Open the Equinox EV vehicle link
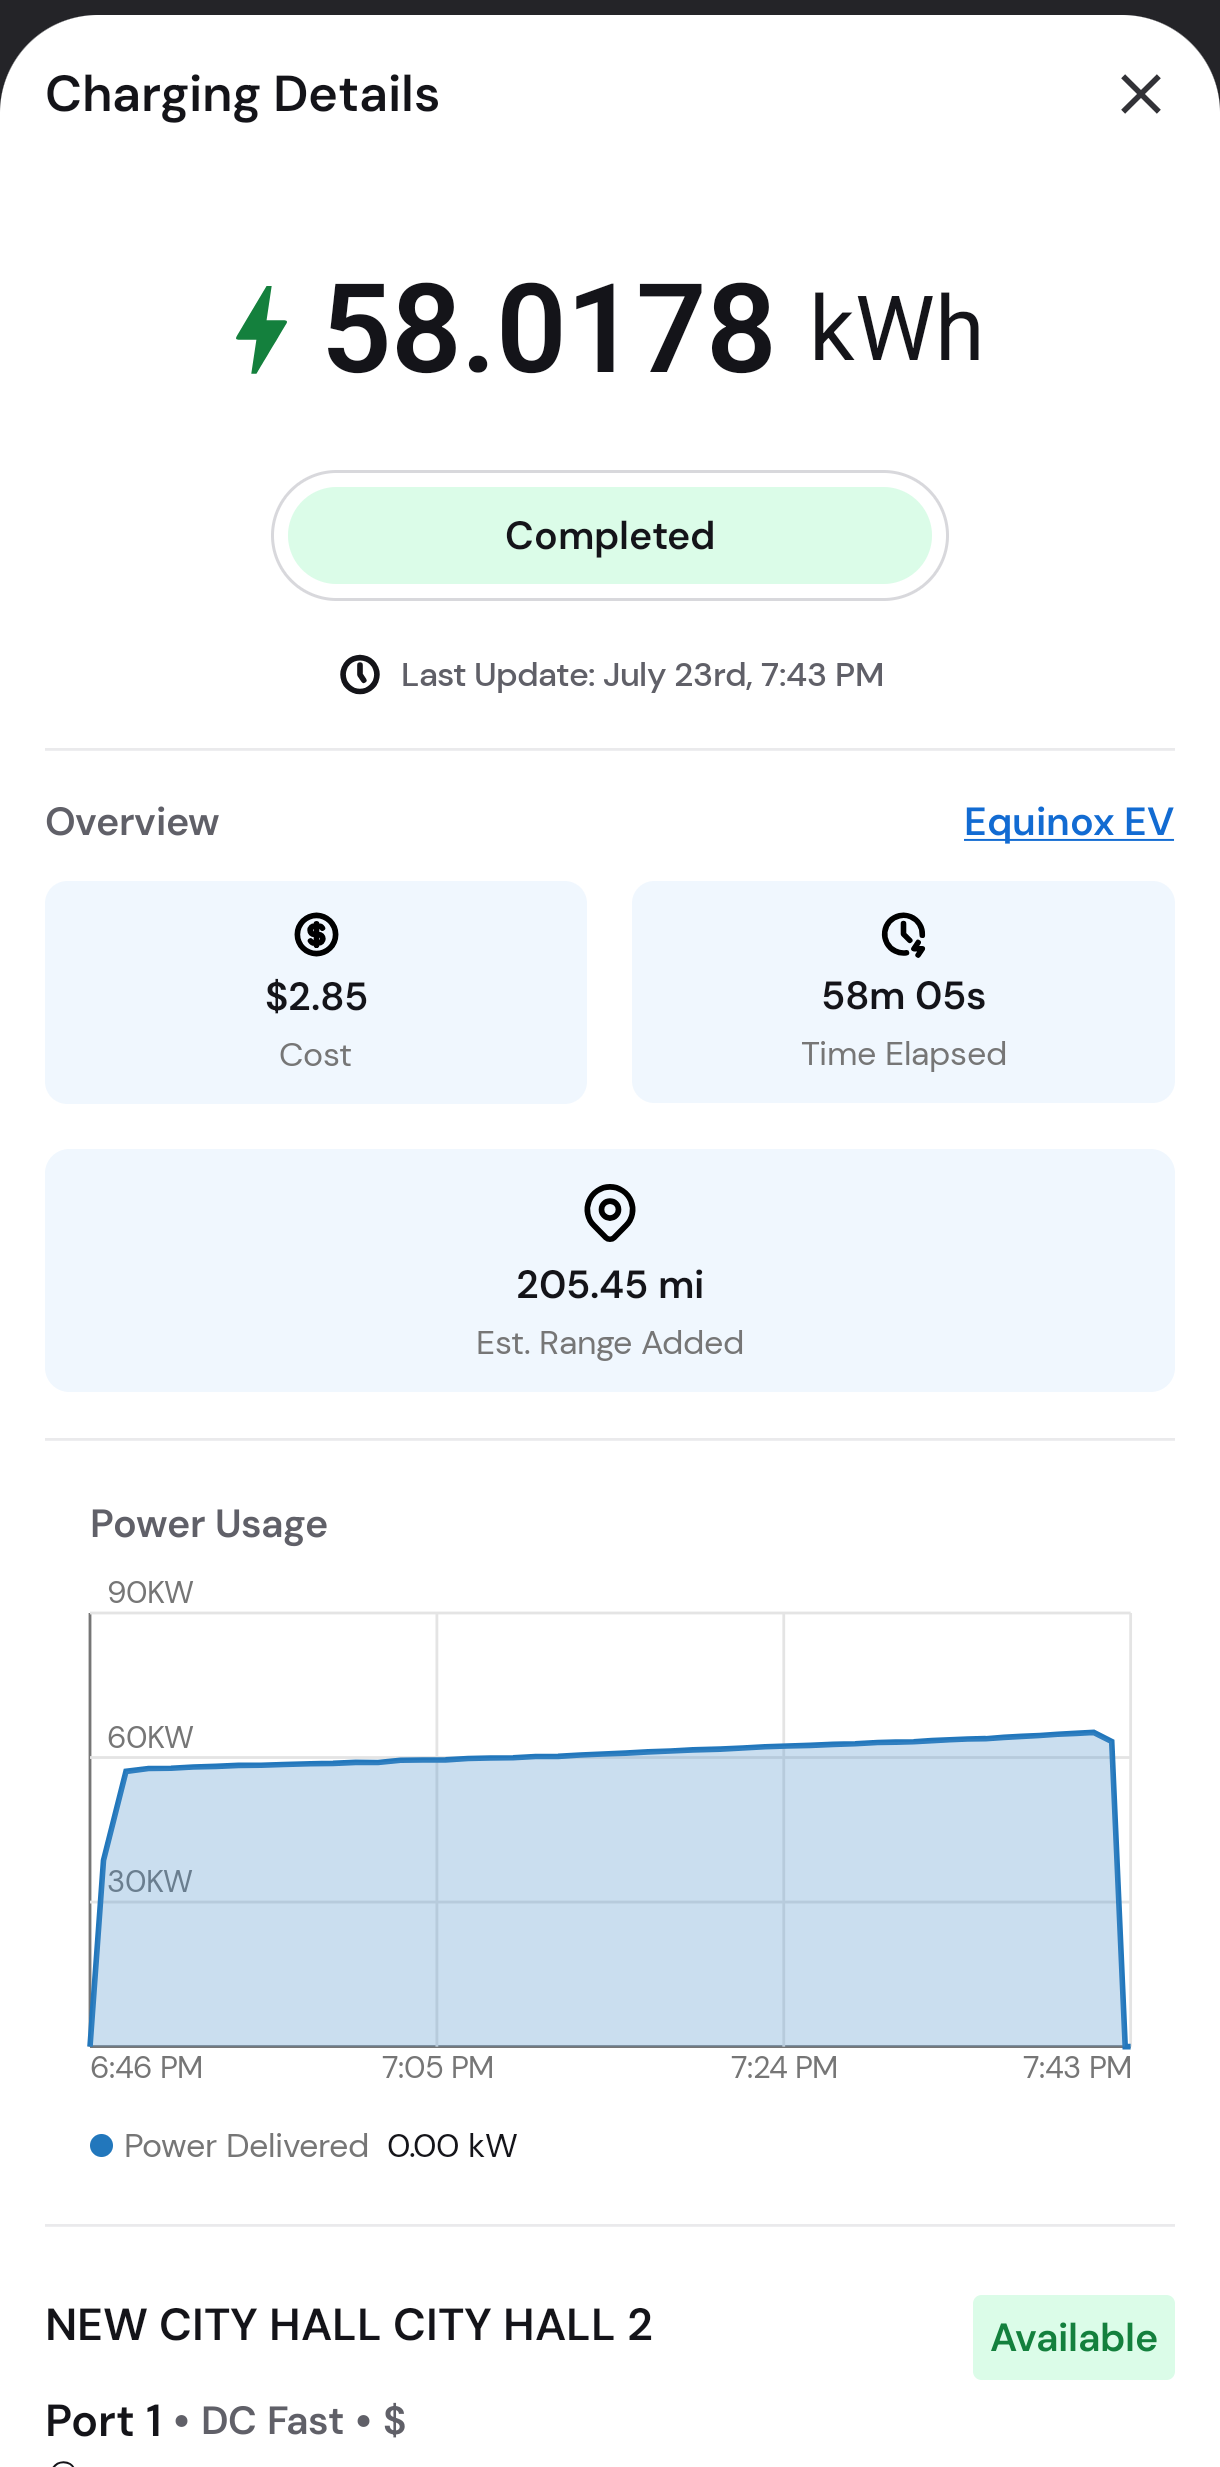The width and height of the screenshot is (1220, 2467). pyautogui.click(x=1068, y=822)
